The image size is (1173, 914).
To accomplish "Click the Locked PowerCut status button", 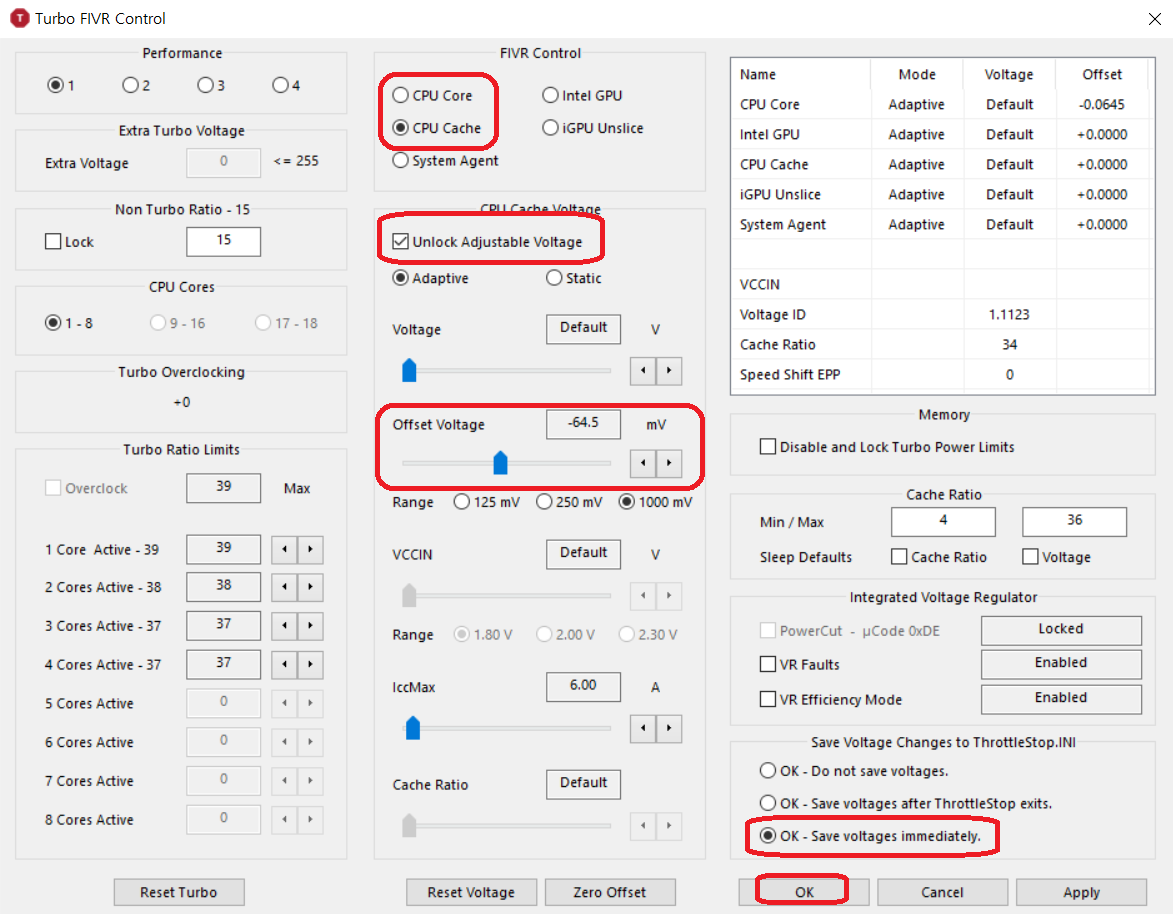I will point(1061,630).
